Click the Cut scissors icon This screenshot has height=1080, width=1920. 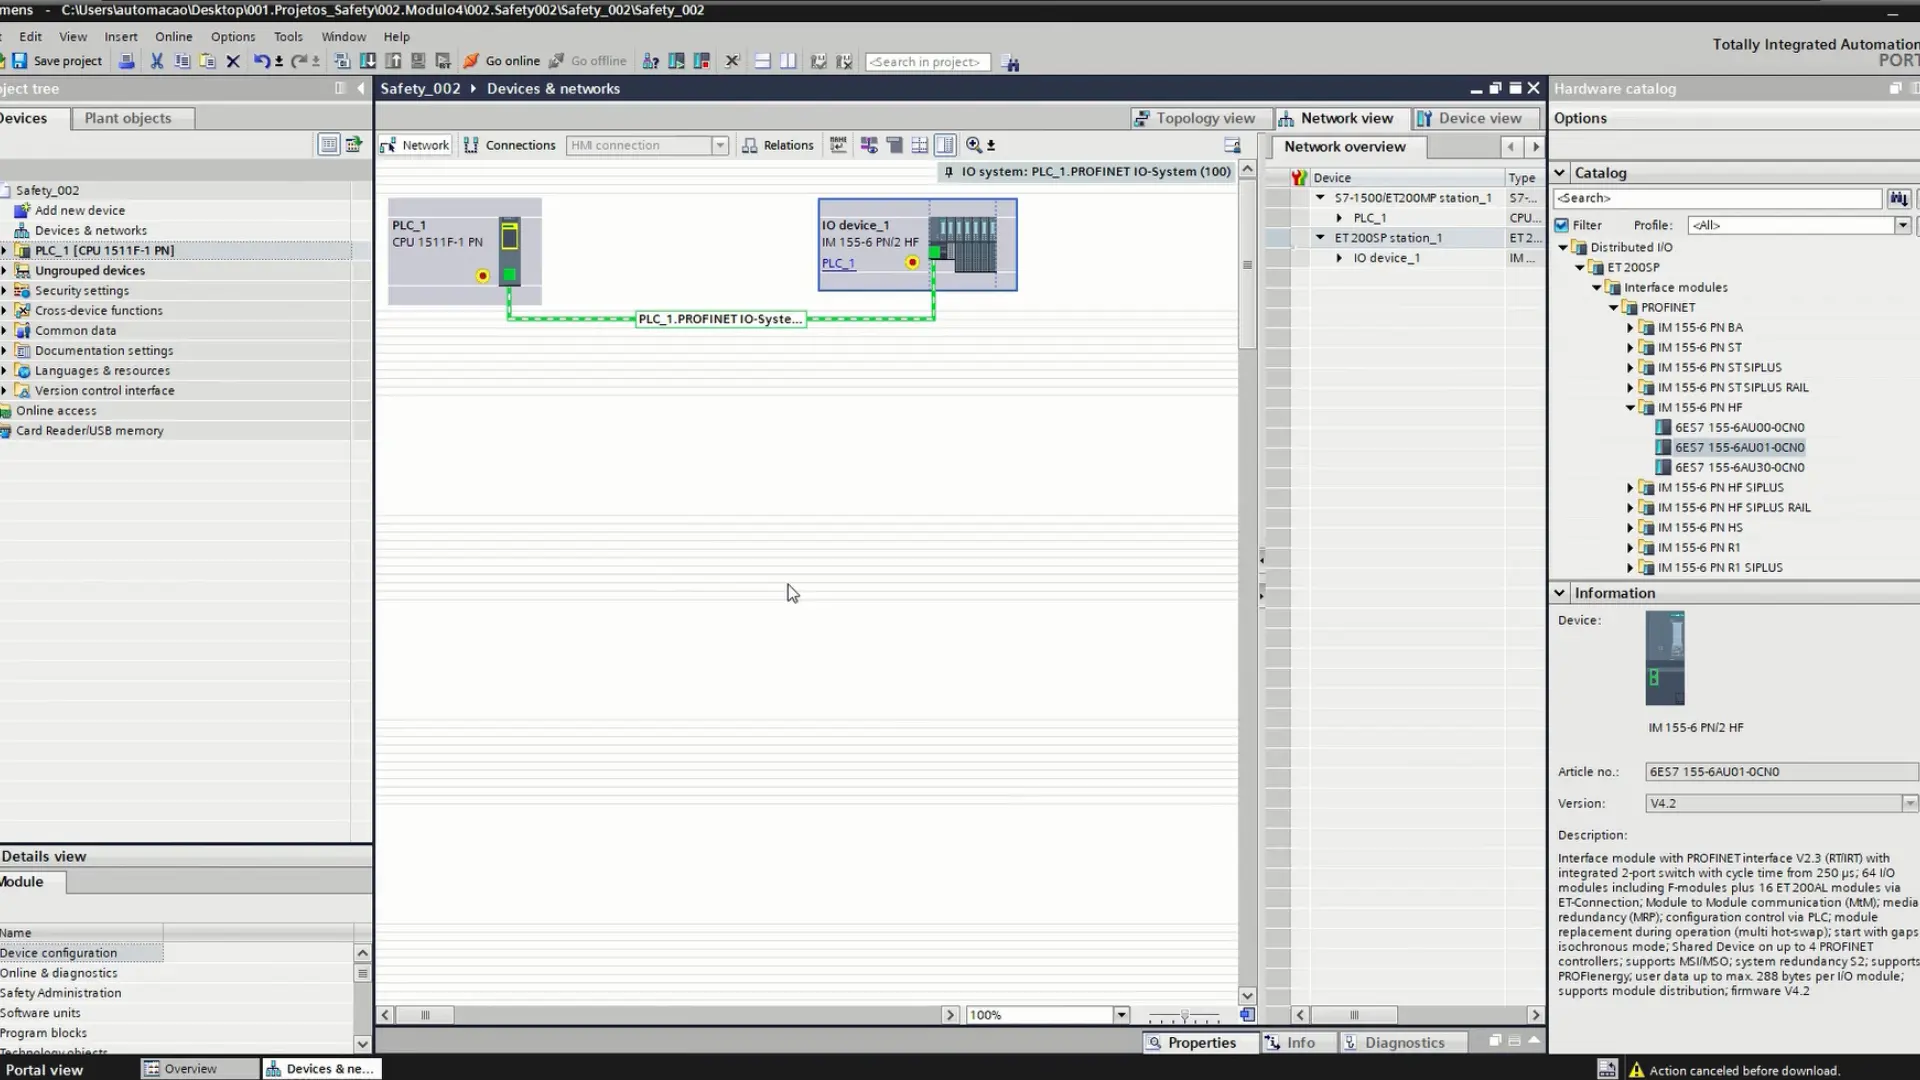click(x=157, y=61)
